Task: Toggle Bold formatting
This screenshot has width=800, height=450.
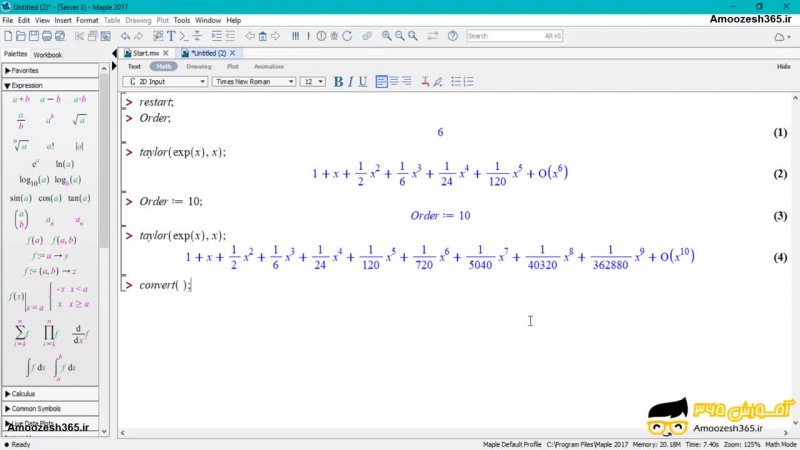Action: pos(338,81)
